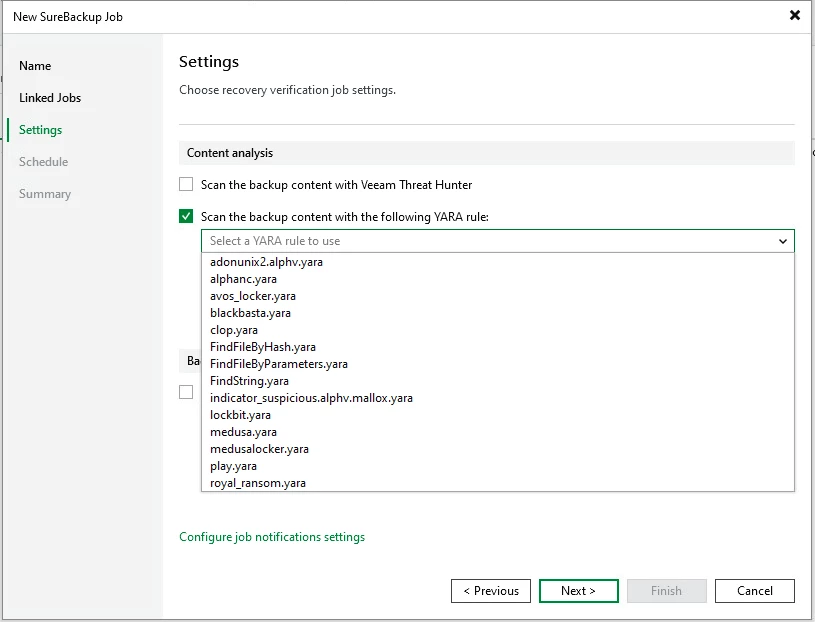Go to the Name step
Viewport: 815px width, 622px height.
point(35,66)
